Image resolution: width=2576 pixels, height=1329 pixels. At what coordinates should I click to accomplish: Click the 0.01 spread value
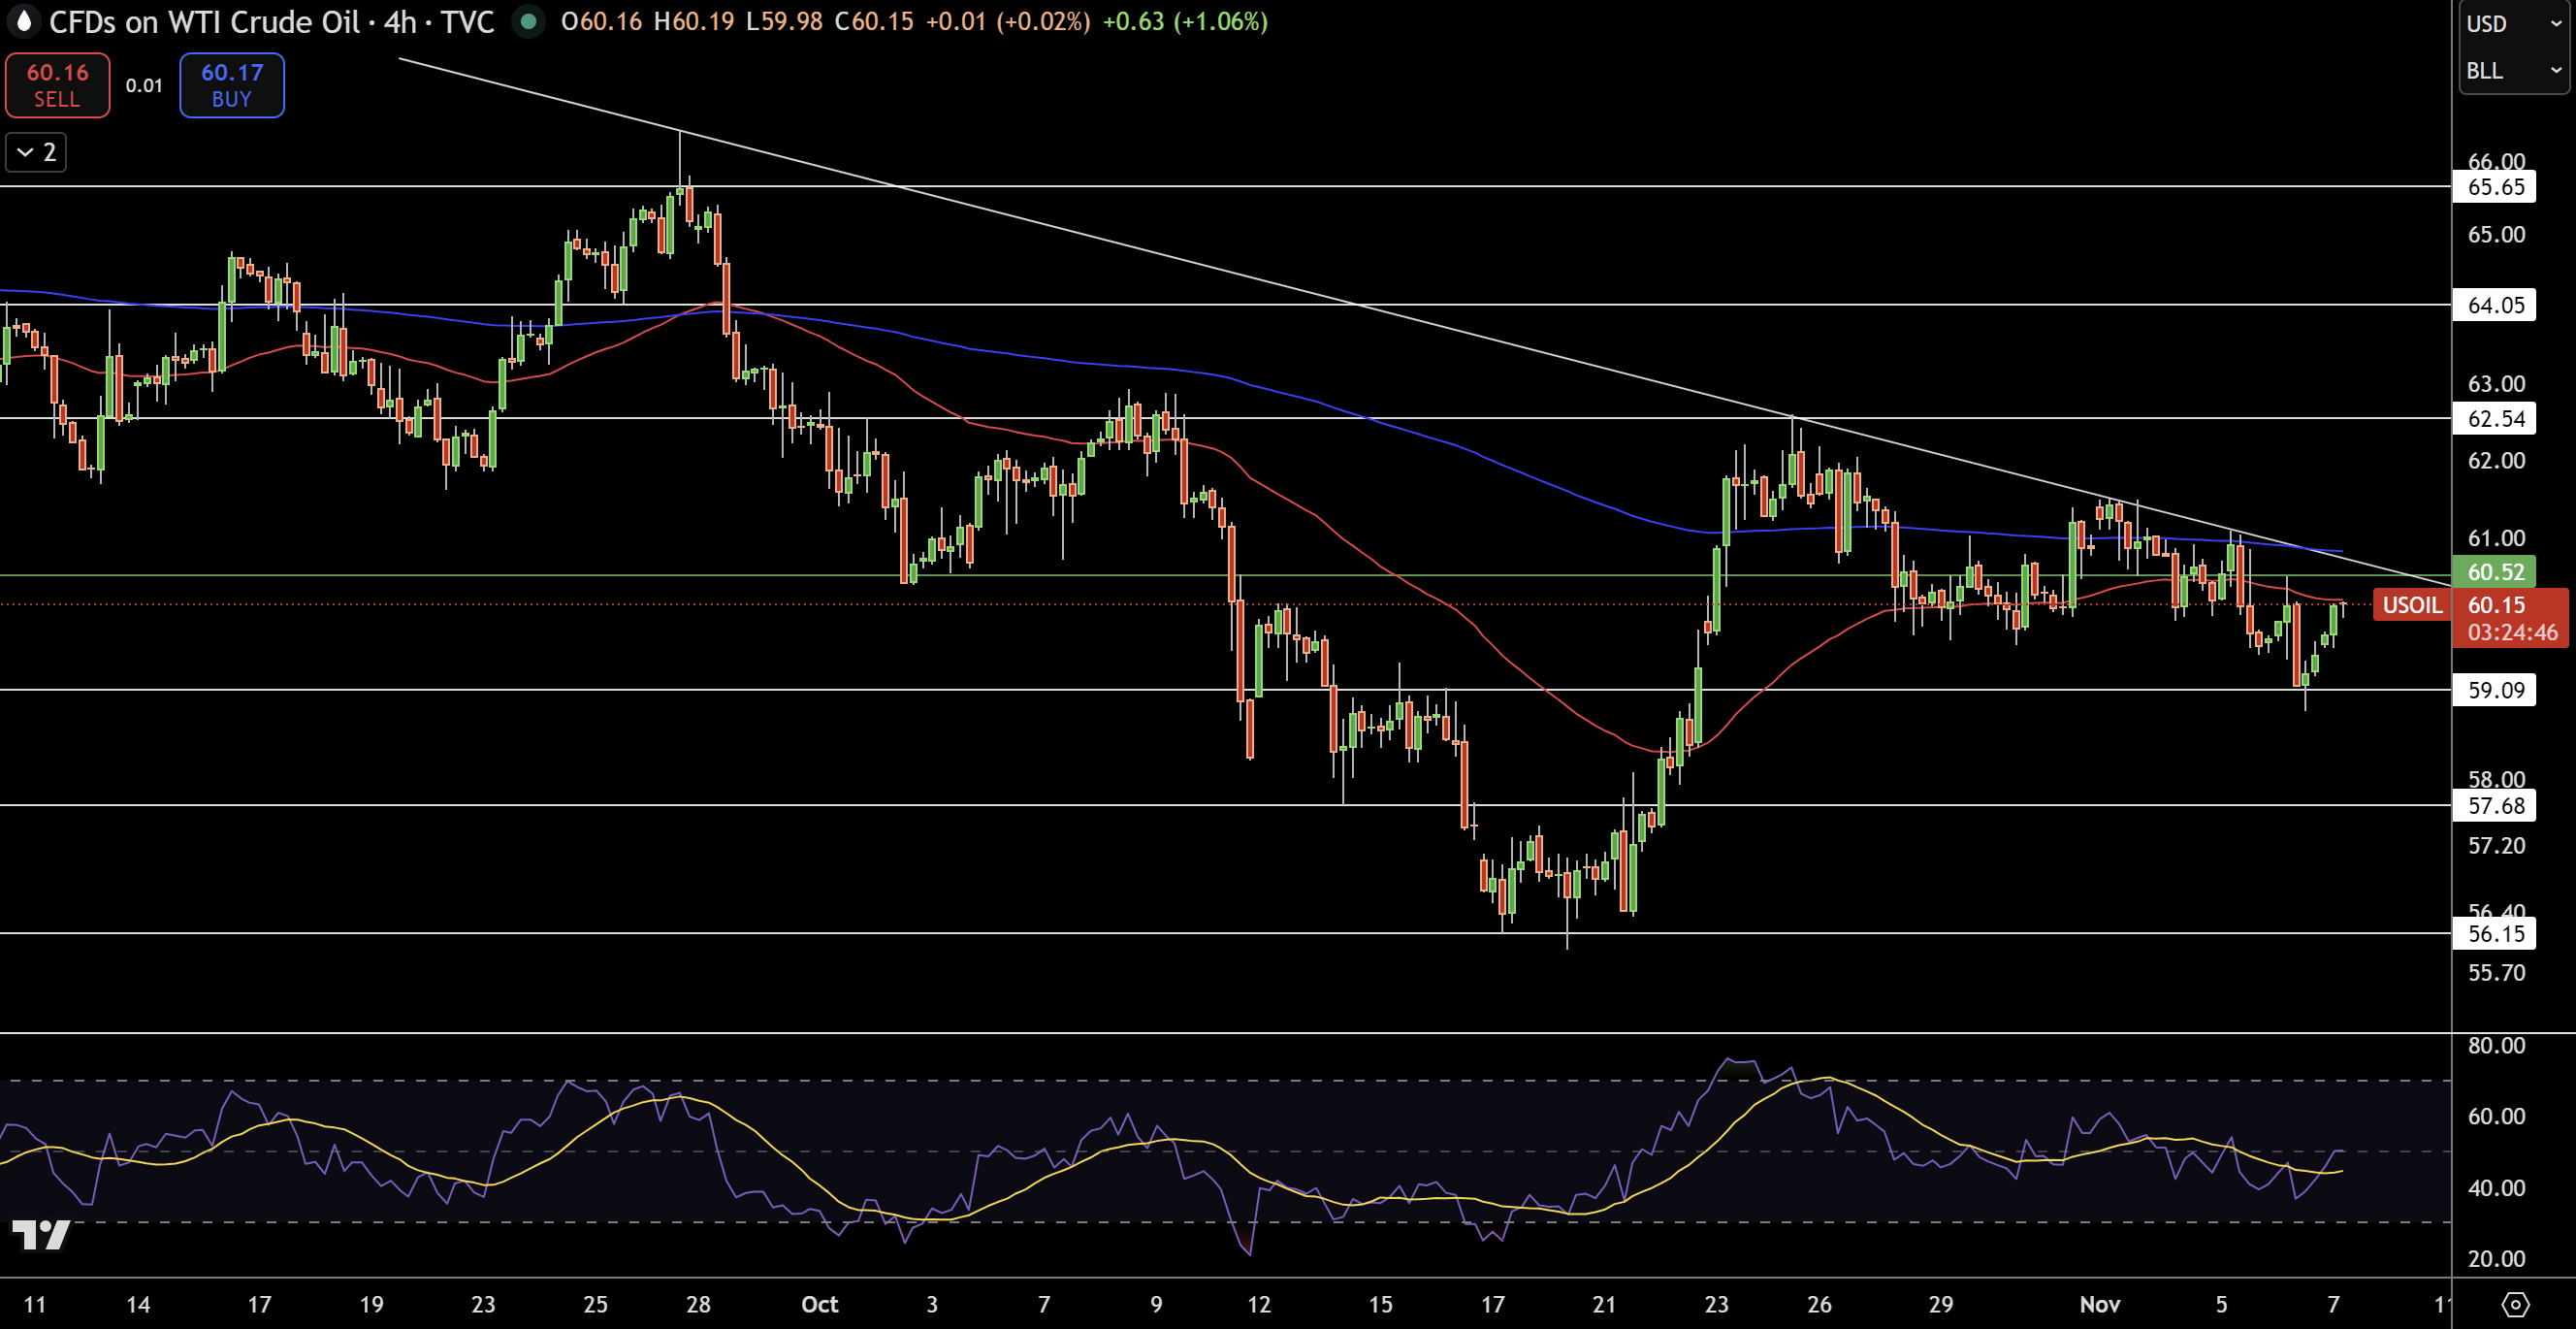point(144,86)
